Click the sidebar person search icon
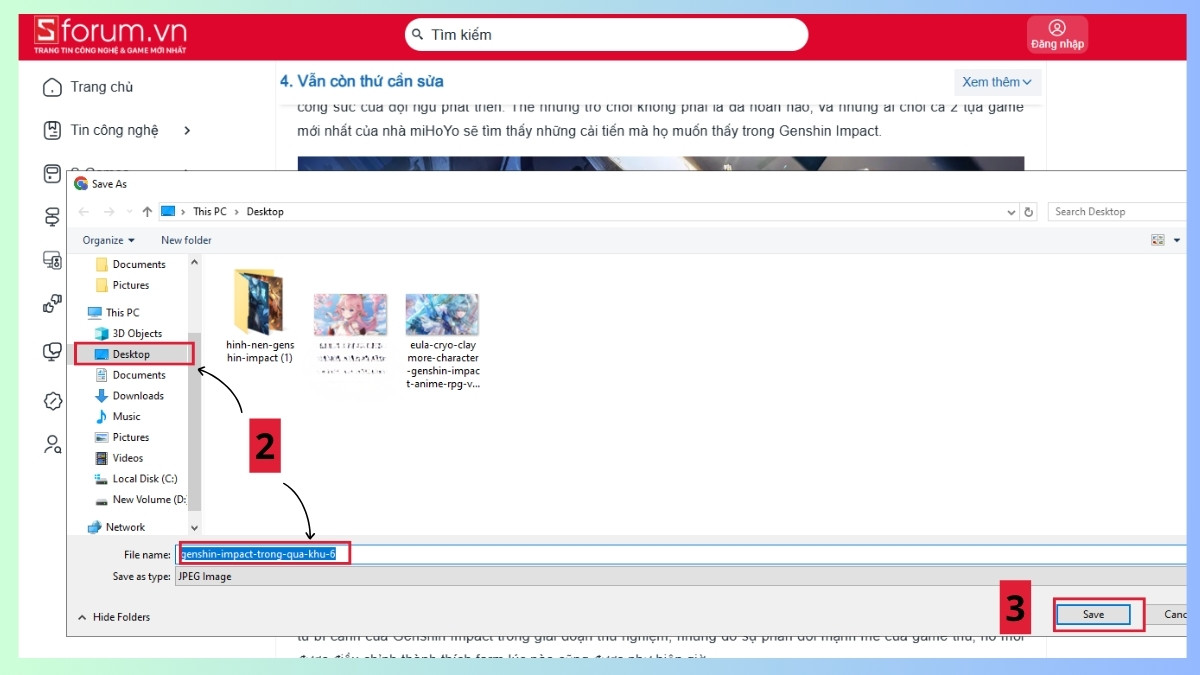Viewport: 1200px width, 675px height. [52, 444]
